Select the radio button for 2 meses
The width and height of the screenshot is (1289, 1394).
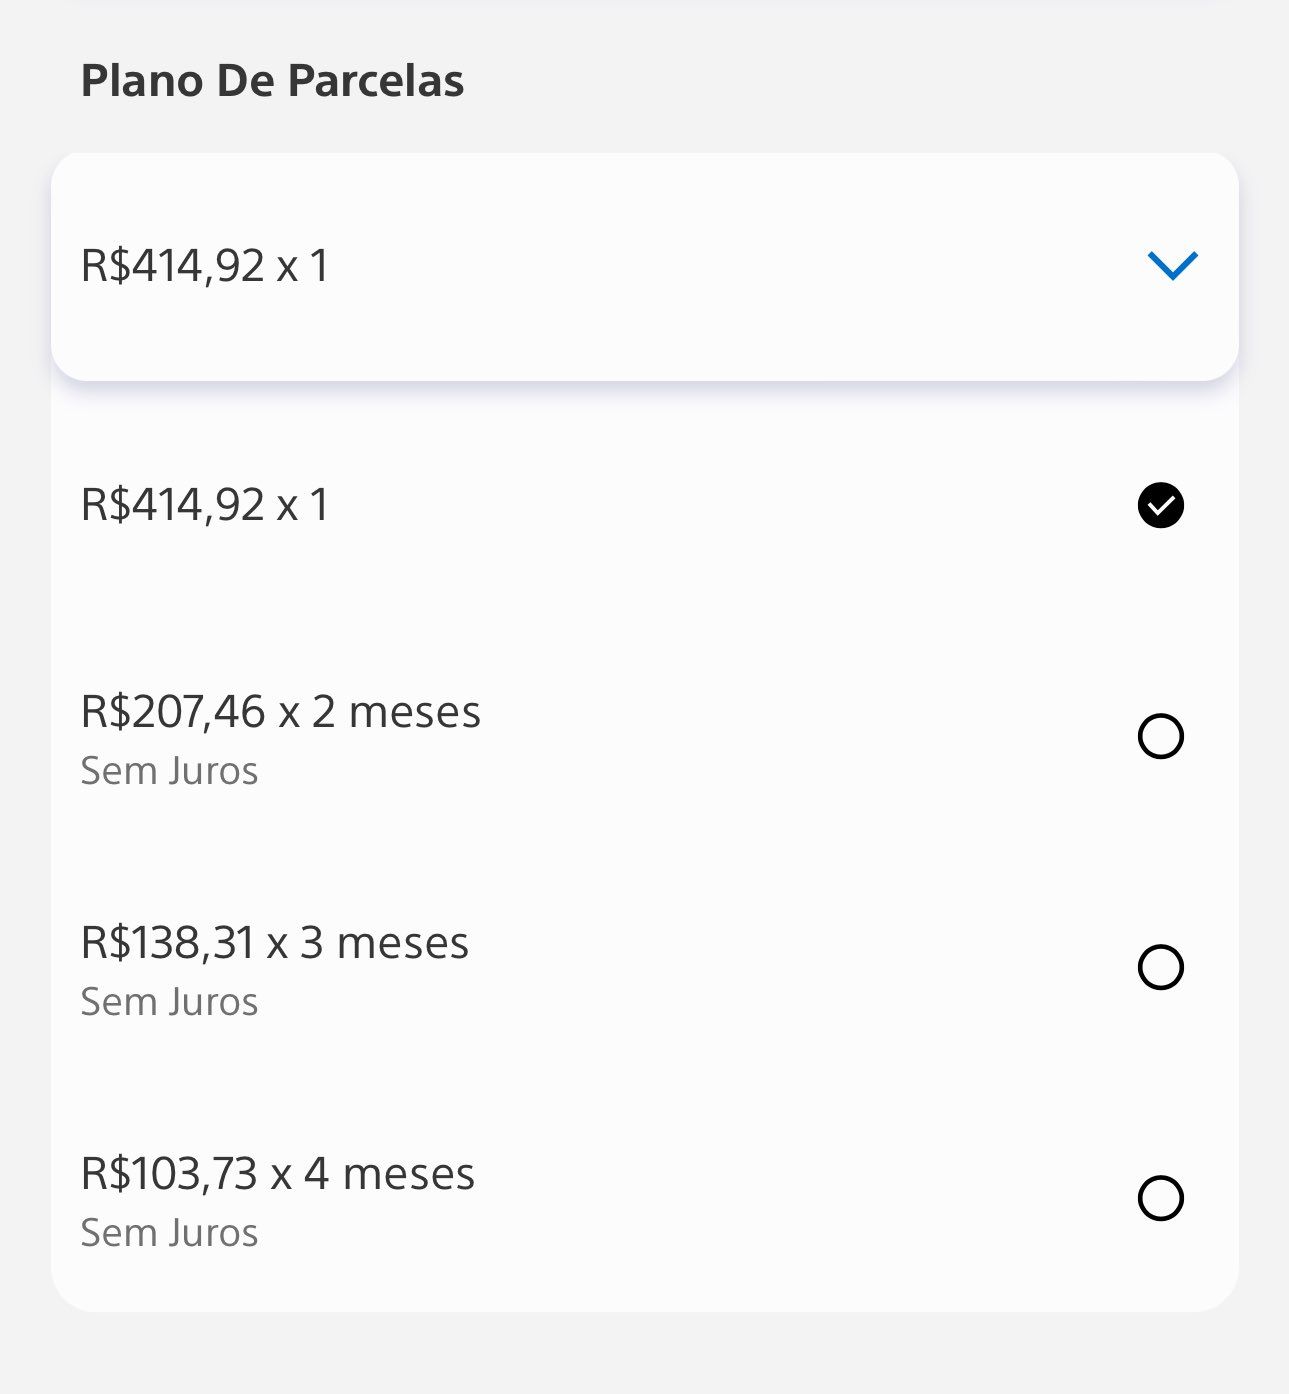(1160, 737)
